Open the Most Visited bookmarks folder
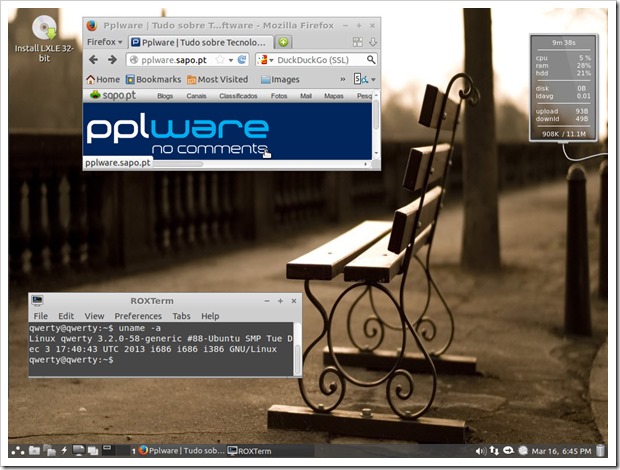This screenshot has height=470, width=620. pyautogui.click(x=217, y=79)
